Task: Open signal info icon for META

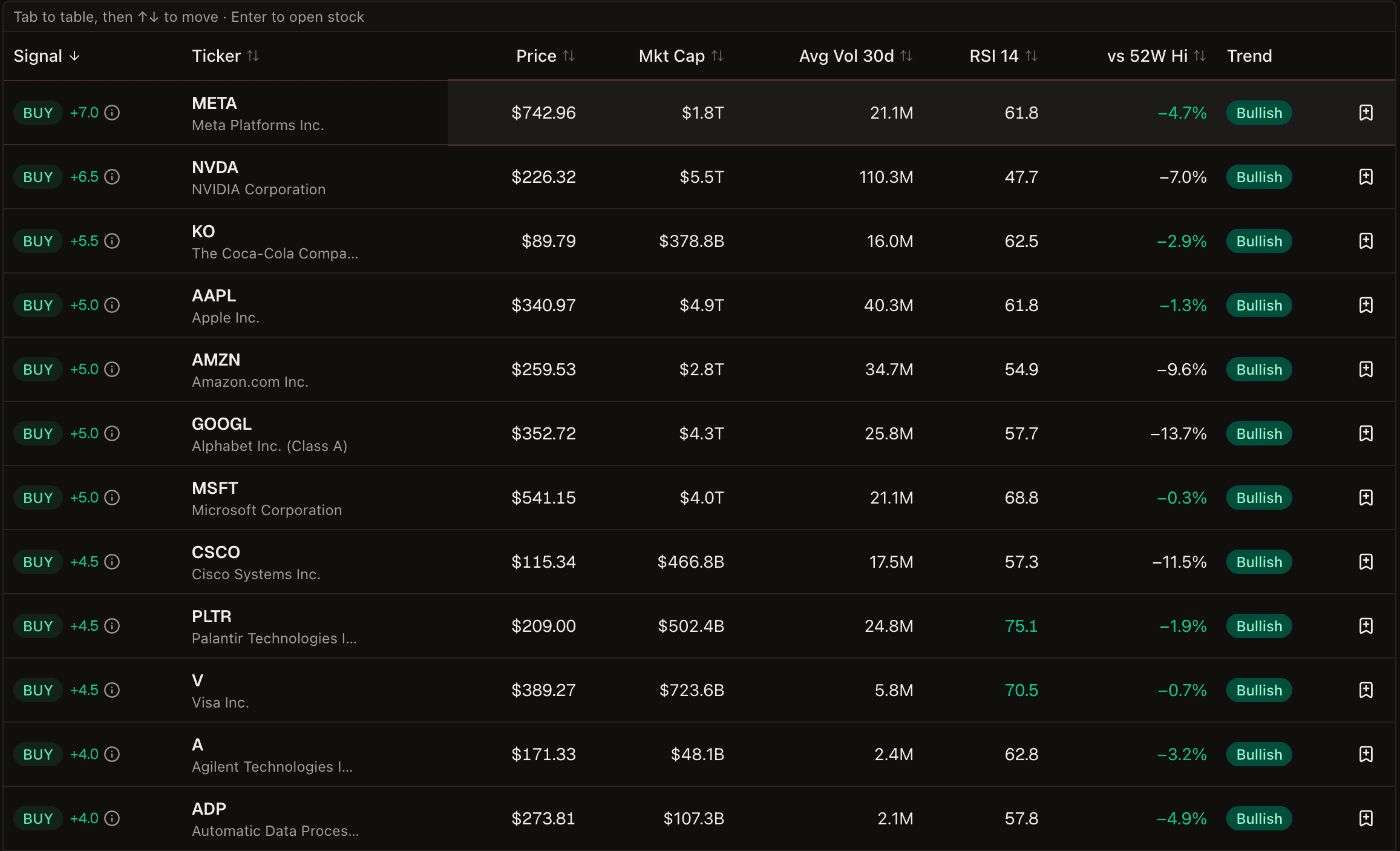Action: (x=112, y=113)
